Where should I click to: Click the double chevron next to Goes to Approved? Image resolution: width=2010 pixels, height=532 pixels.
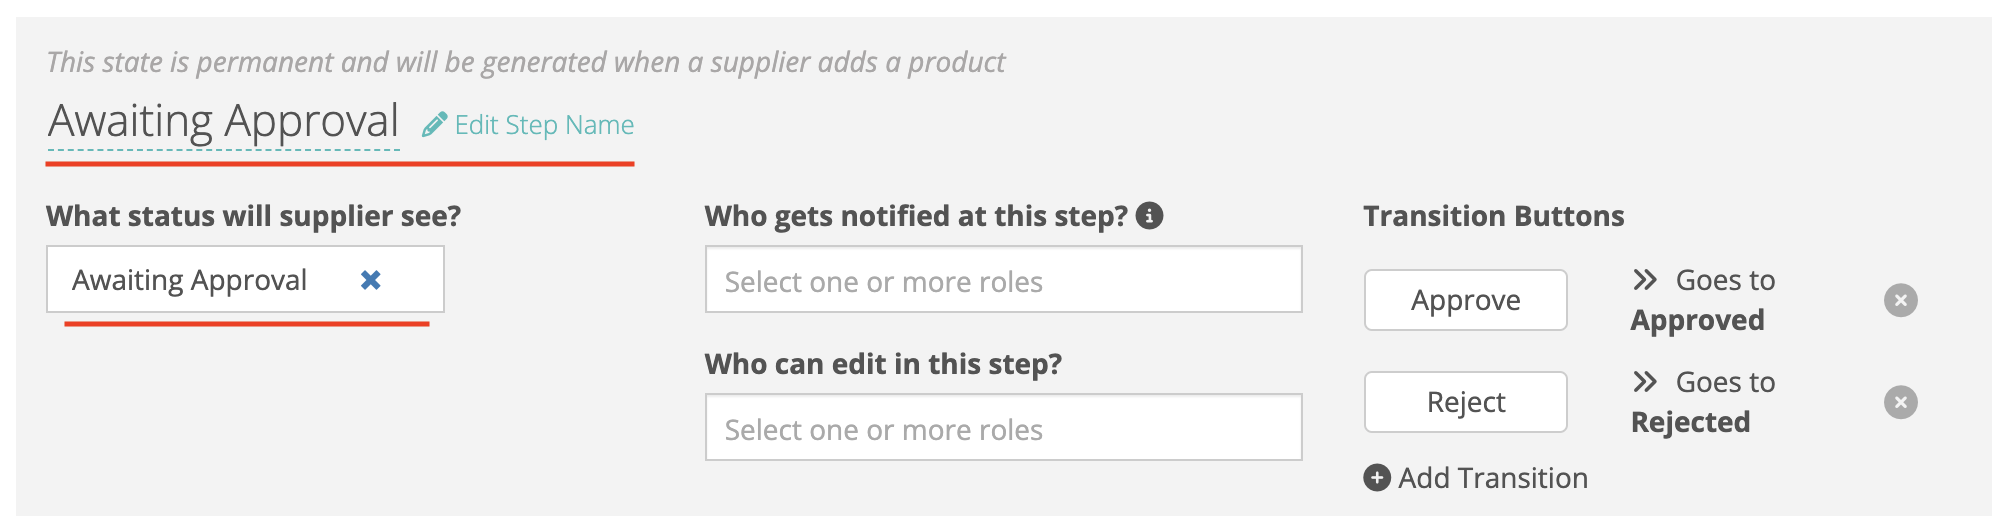[1645, 280]
